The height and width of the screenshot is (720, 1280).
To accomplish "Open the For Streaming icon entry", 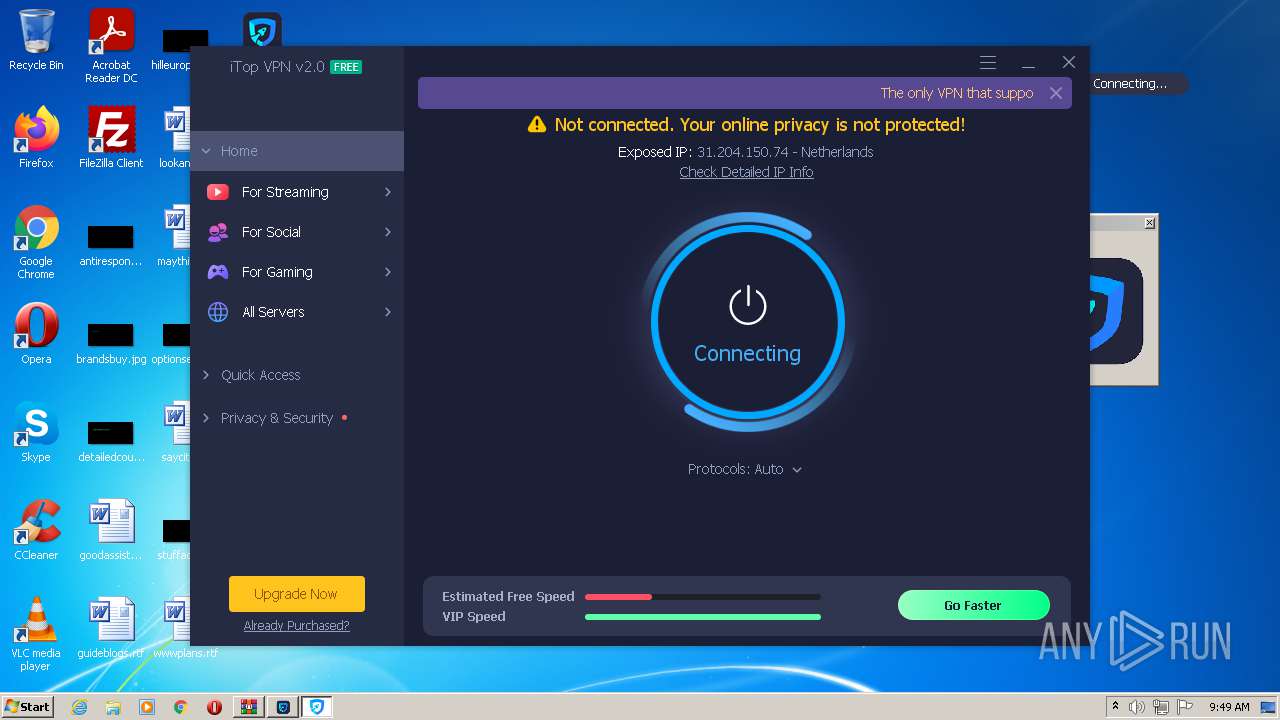I will (x=218, y=192).
